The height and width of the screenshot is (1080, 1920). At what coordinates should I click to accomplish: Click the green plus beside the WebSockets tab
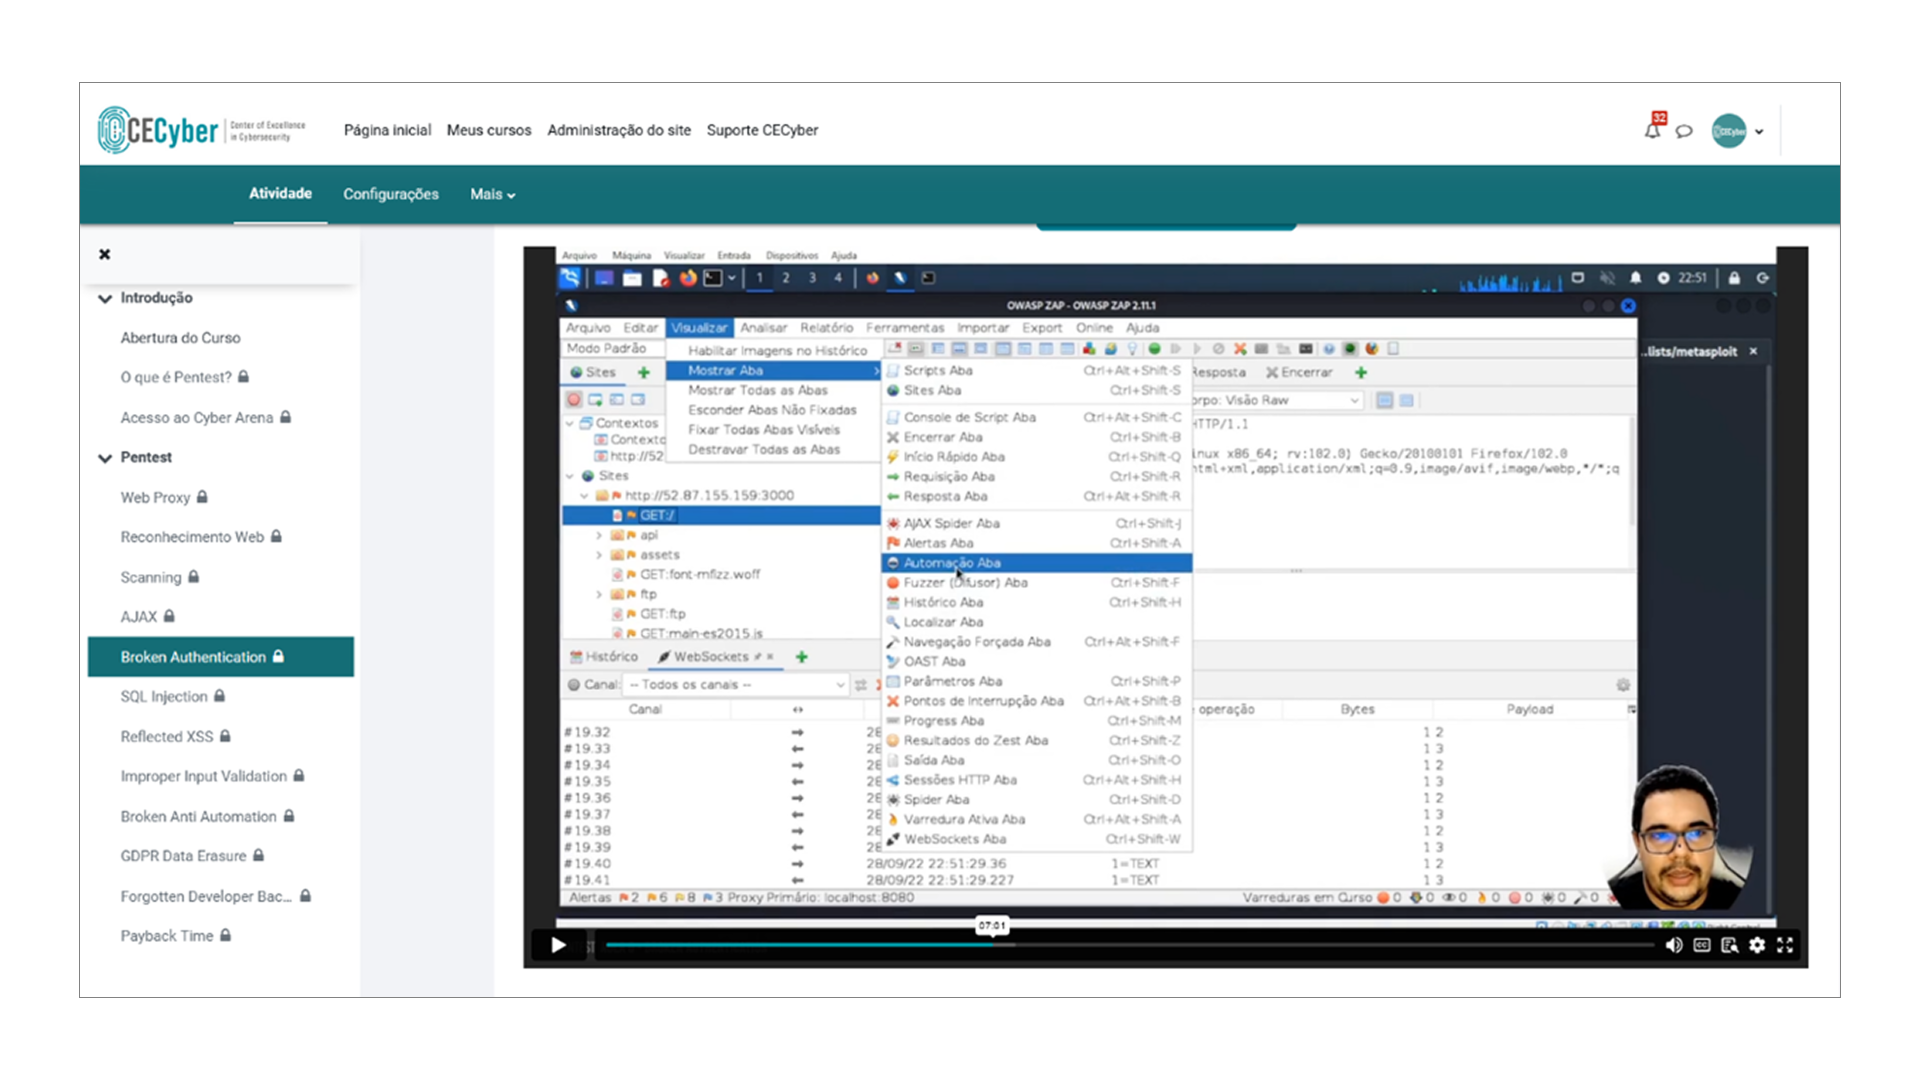tap(801, 657)
